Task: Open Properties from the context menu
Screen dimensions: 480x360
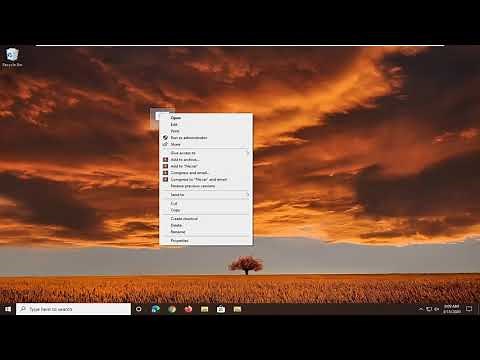Action: 206,240
